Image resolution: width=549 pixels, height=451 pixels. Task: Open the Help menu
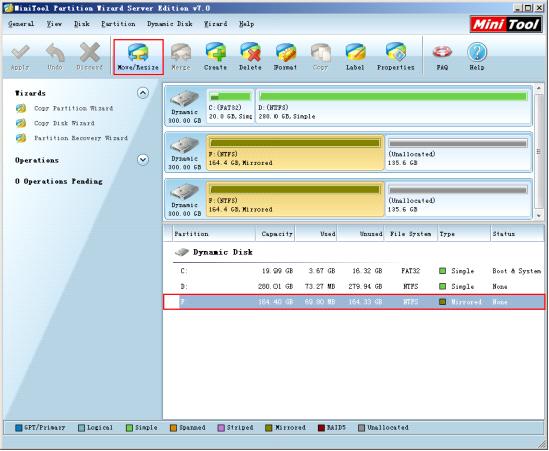[246, 24]
